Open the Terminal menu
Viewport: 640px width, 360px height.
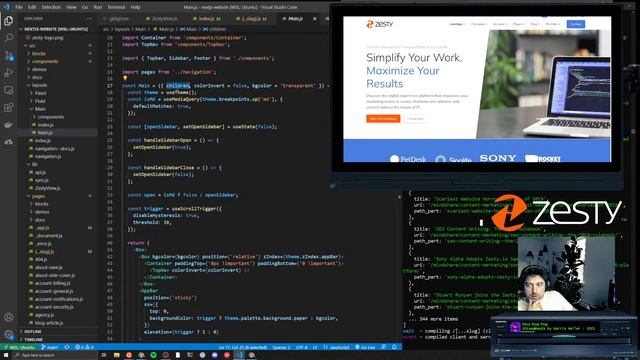coord(116,7)
